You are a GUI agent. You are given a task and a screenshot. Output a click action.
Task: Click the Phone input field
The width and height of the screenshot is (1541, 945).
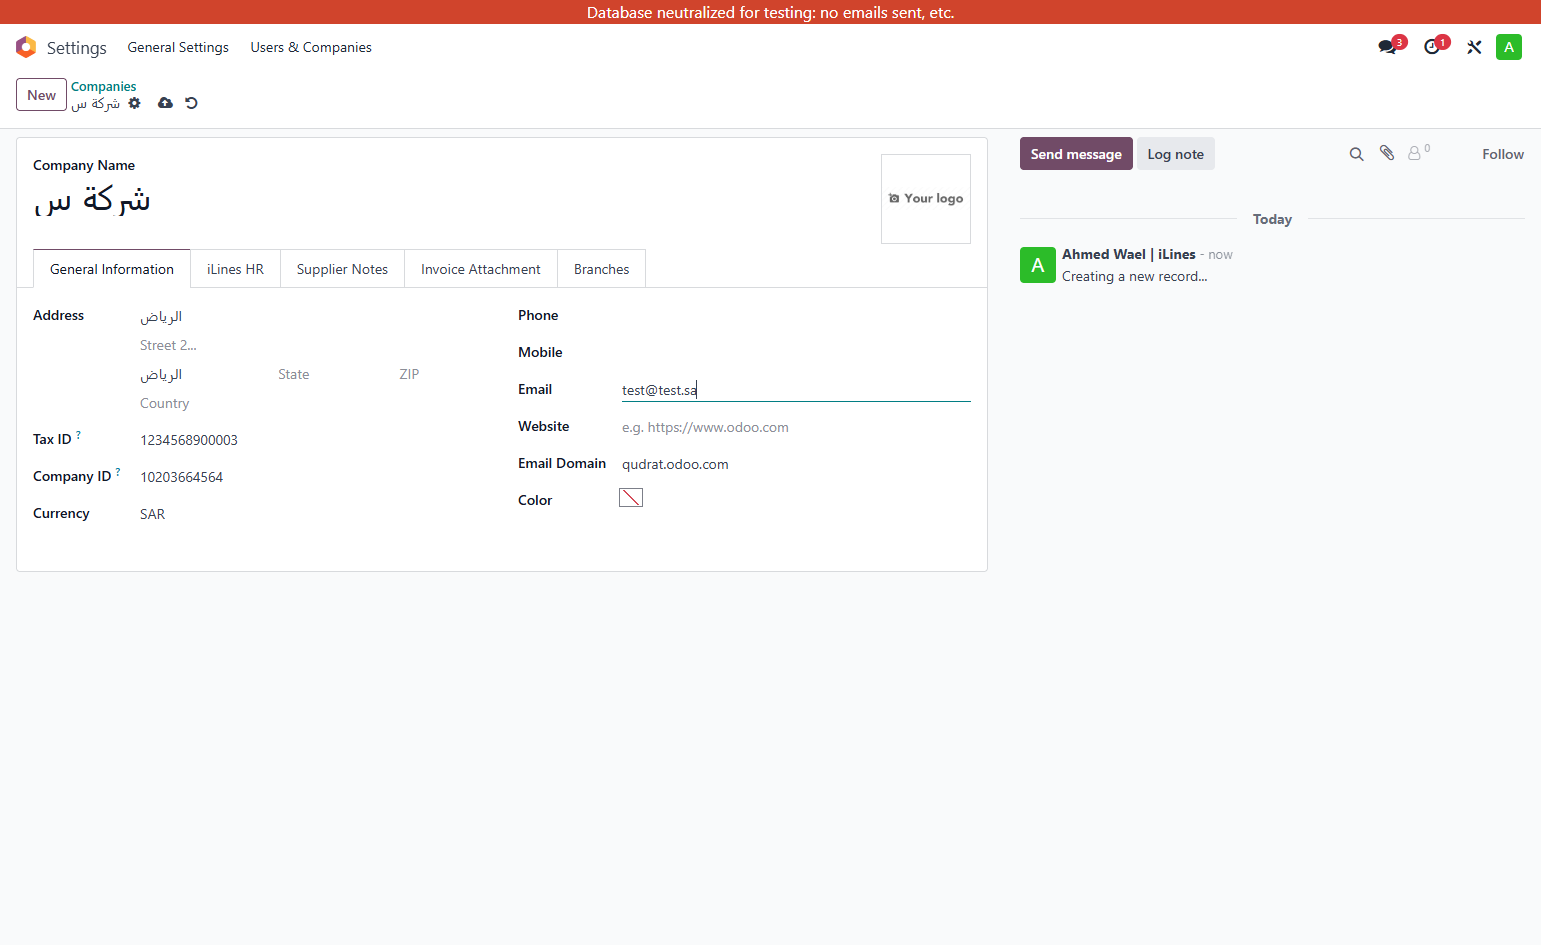click(796, 316)
